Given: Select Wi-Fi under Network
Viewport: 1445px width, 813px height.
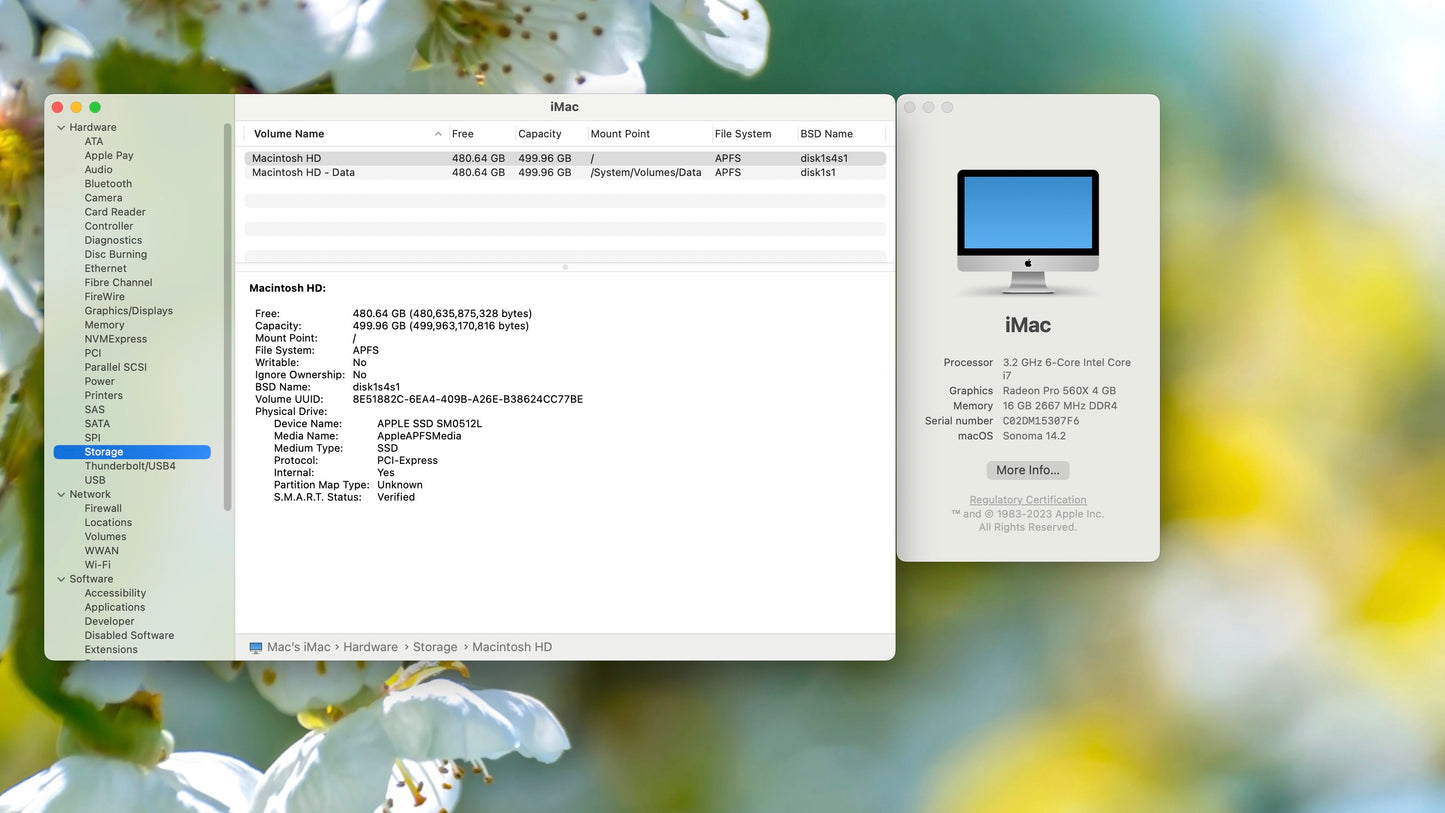Looking at the screenshot, I should 97,564.
